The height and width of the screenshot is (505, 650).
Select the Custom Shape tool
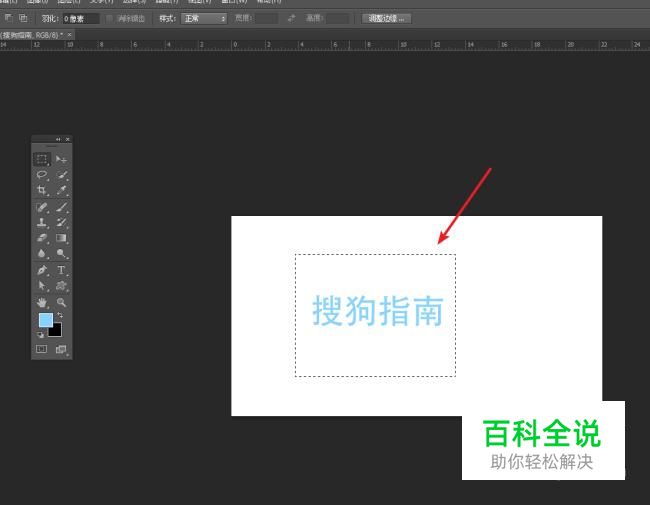click(x=61, y=286)
